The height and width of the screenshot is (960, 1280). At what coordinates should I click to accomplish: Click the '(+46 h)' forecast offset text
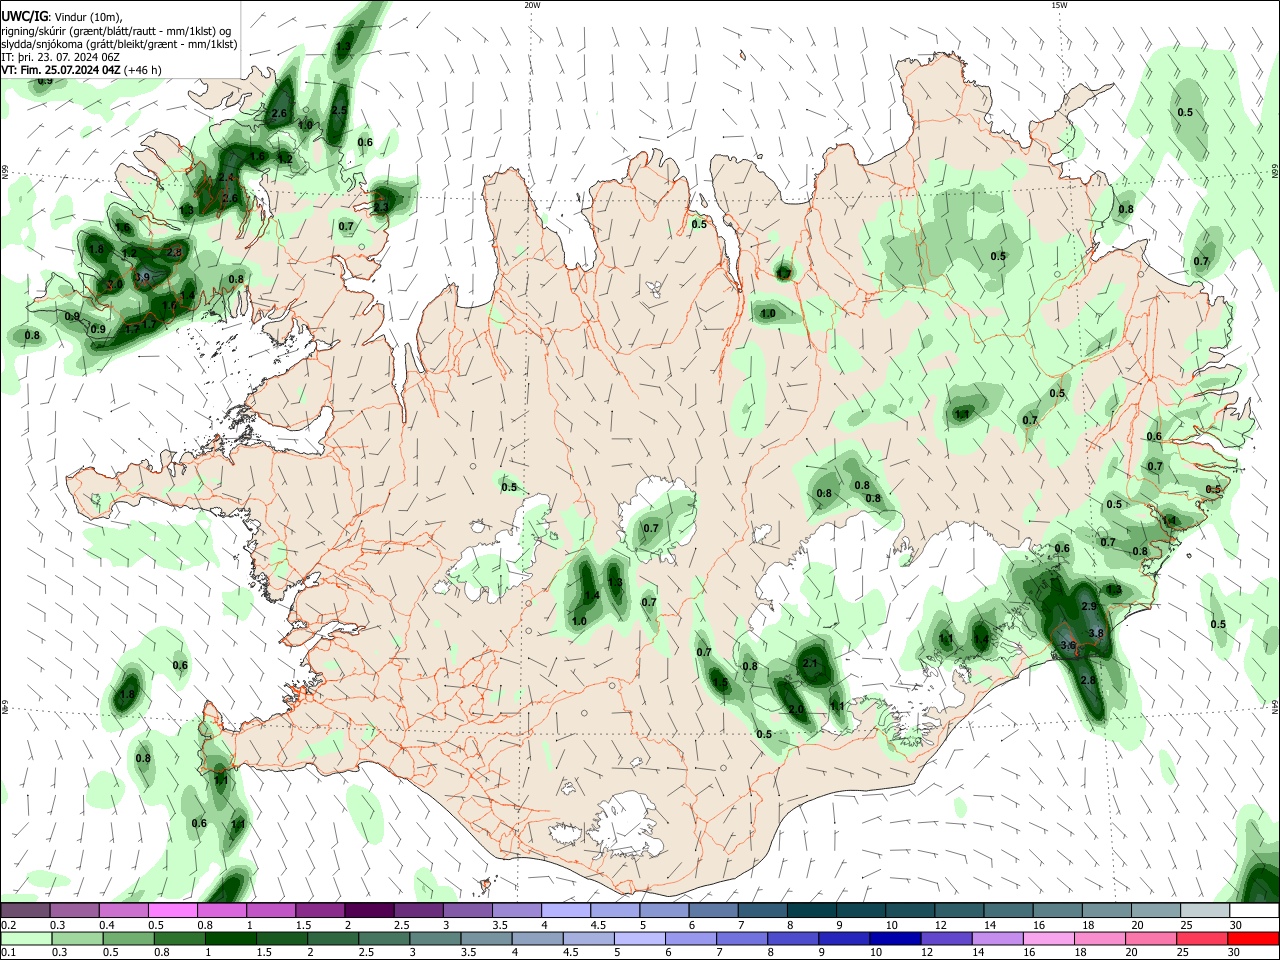click(x=143, y=70)
